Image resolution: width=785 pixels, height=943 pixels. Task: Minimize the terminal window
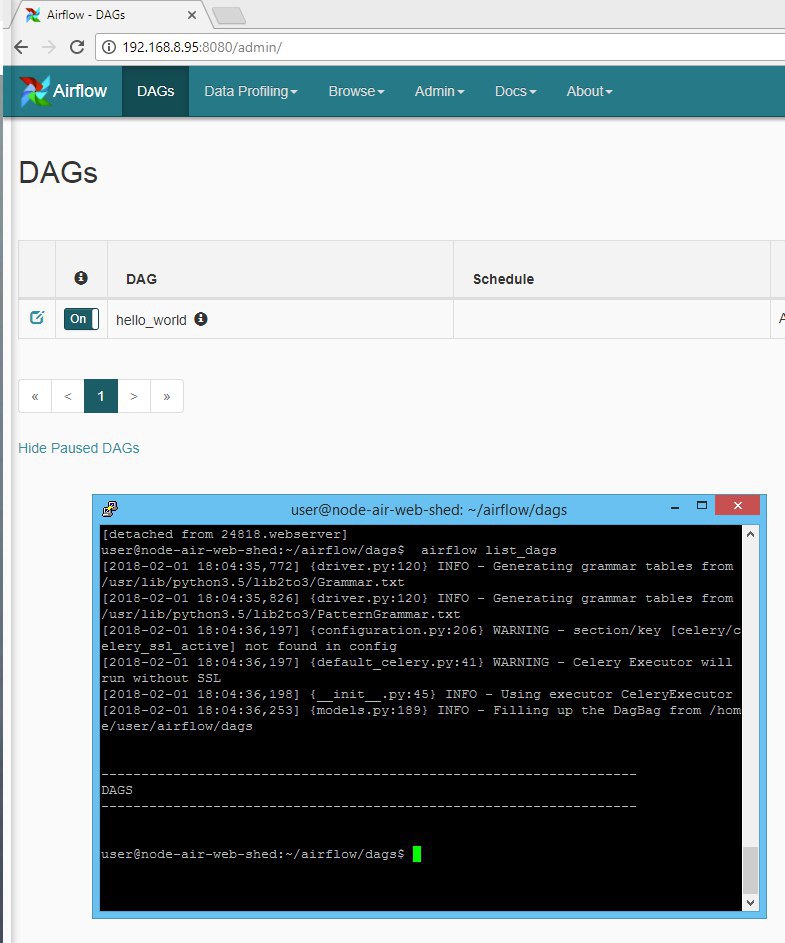click(x=675, y=506)
